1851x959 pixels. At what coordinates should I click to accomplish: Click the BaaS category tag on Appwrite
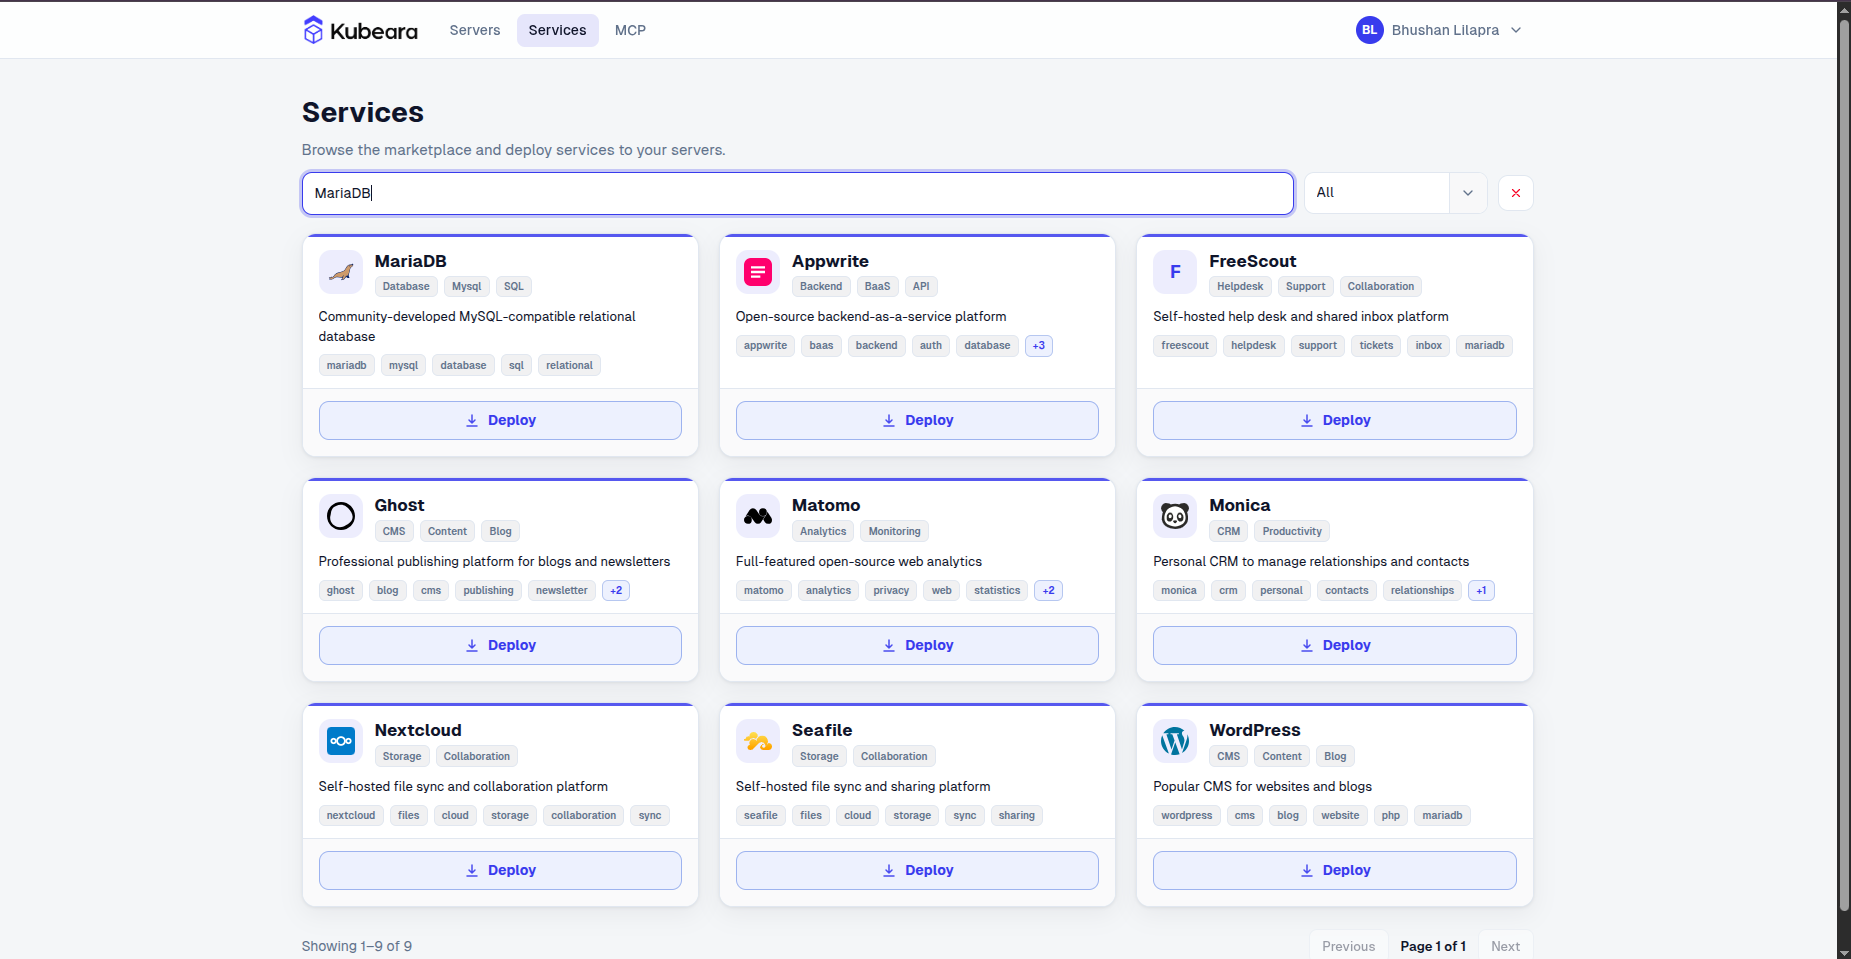click(x=877, y=287)
